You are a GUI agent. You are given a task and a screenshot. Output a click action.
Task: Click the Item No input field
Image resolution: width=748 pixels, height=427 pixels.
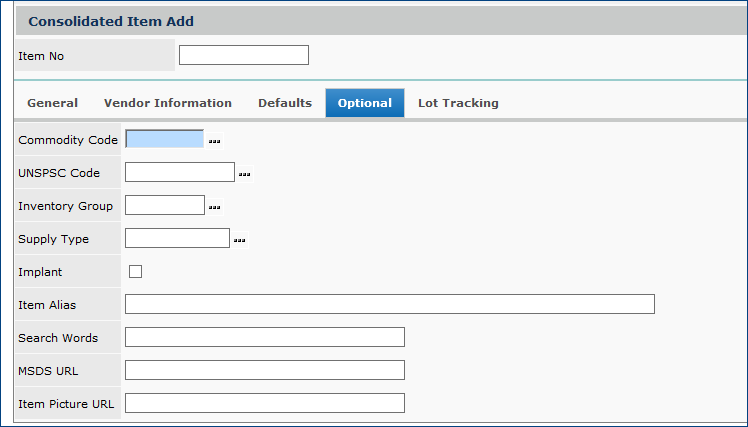coord(243,55)
